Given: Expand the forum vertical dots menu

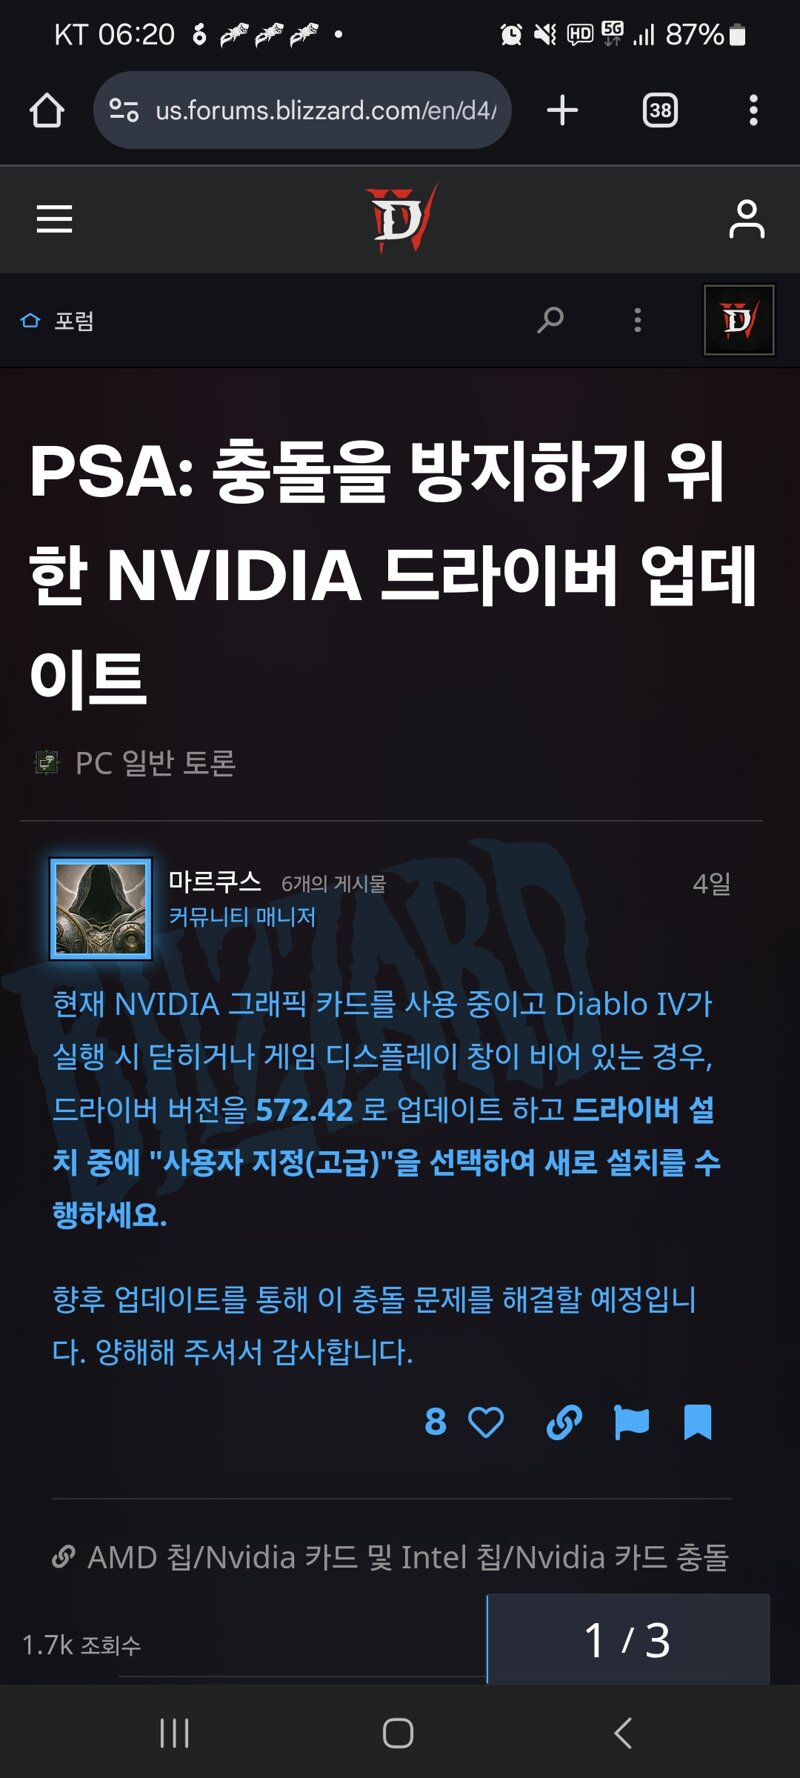Looking at the screenshot, I should pos(638,320).
